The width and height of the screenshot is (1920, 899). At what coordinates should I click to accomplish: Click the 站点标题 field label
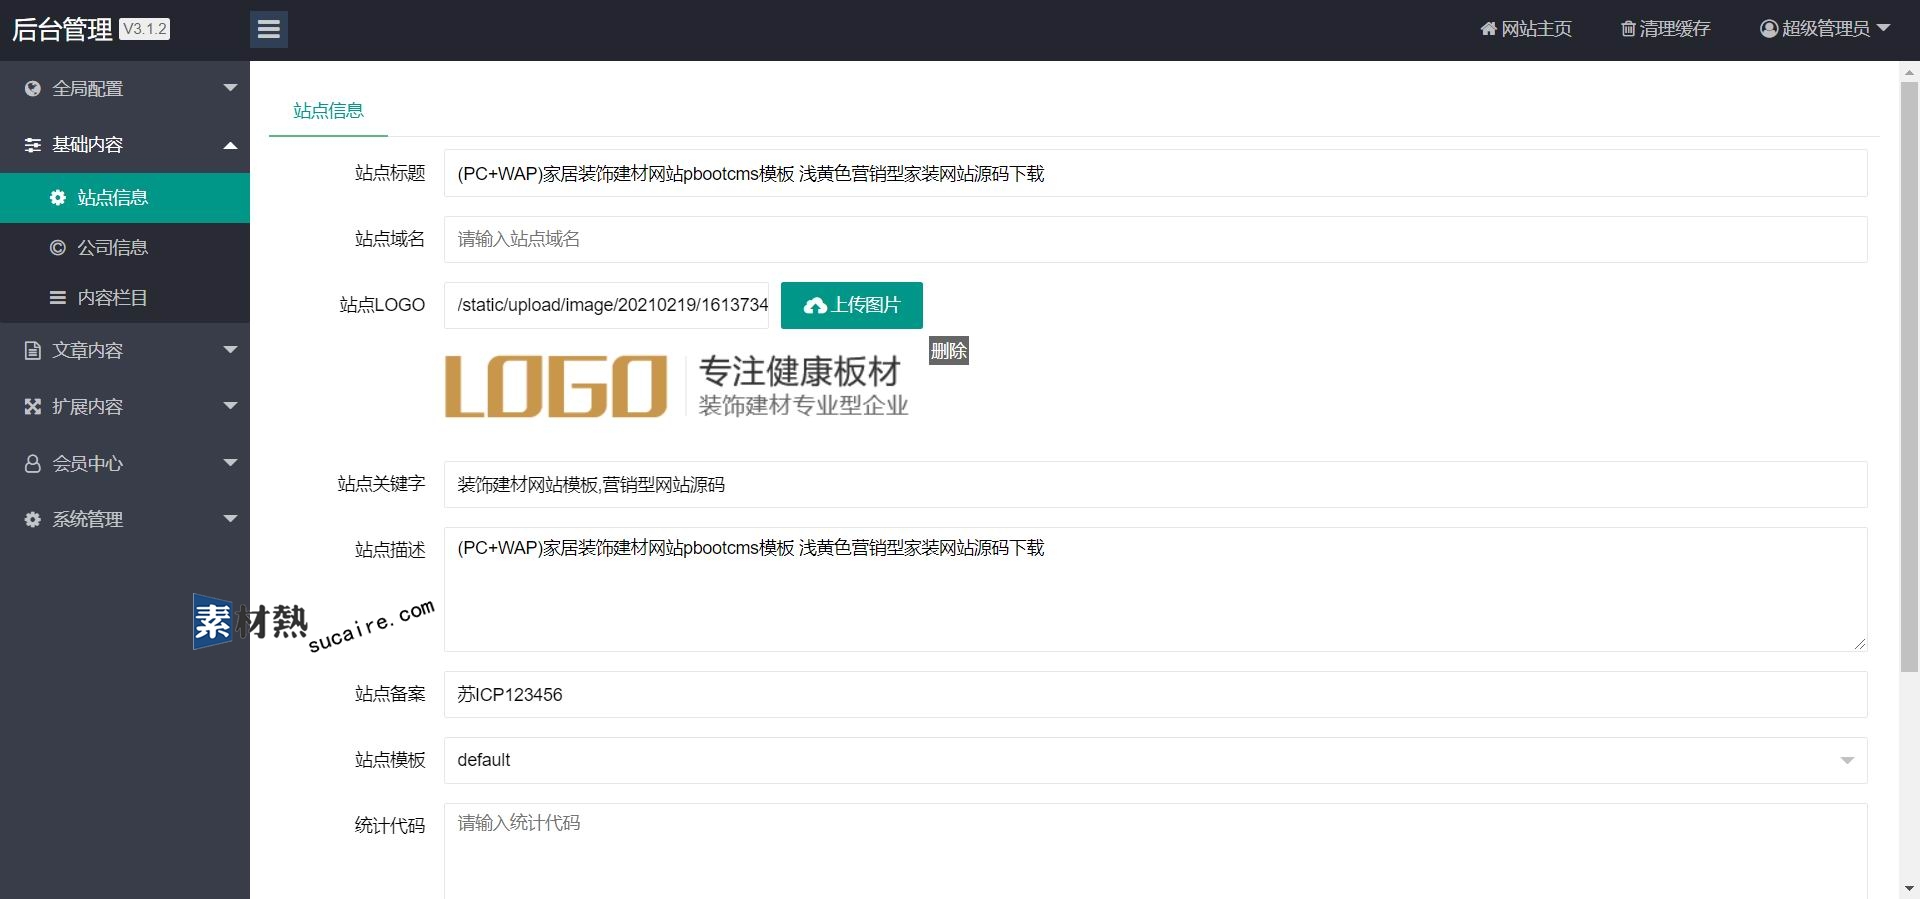tap(390, 173)
